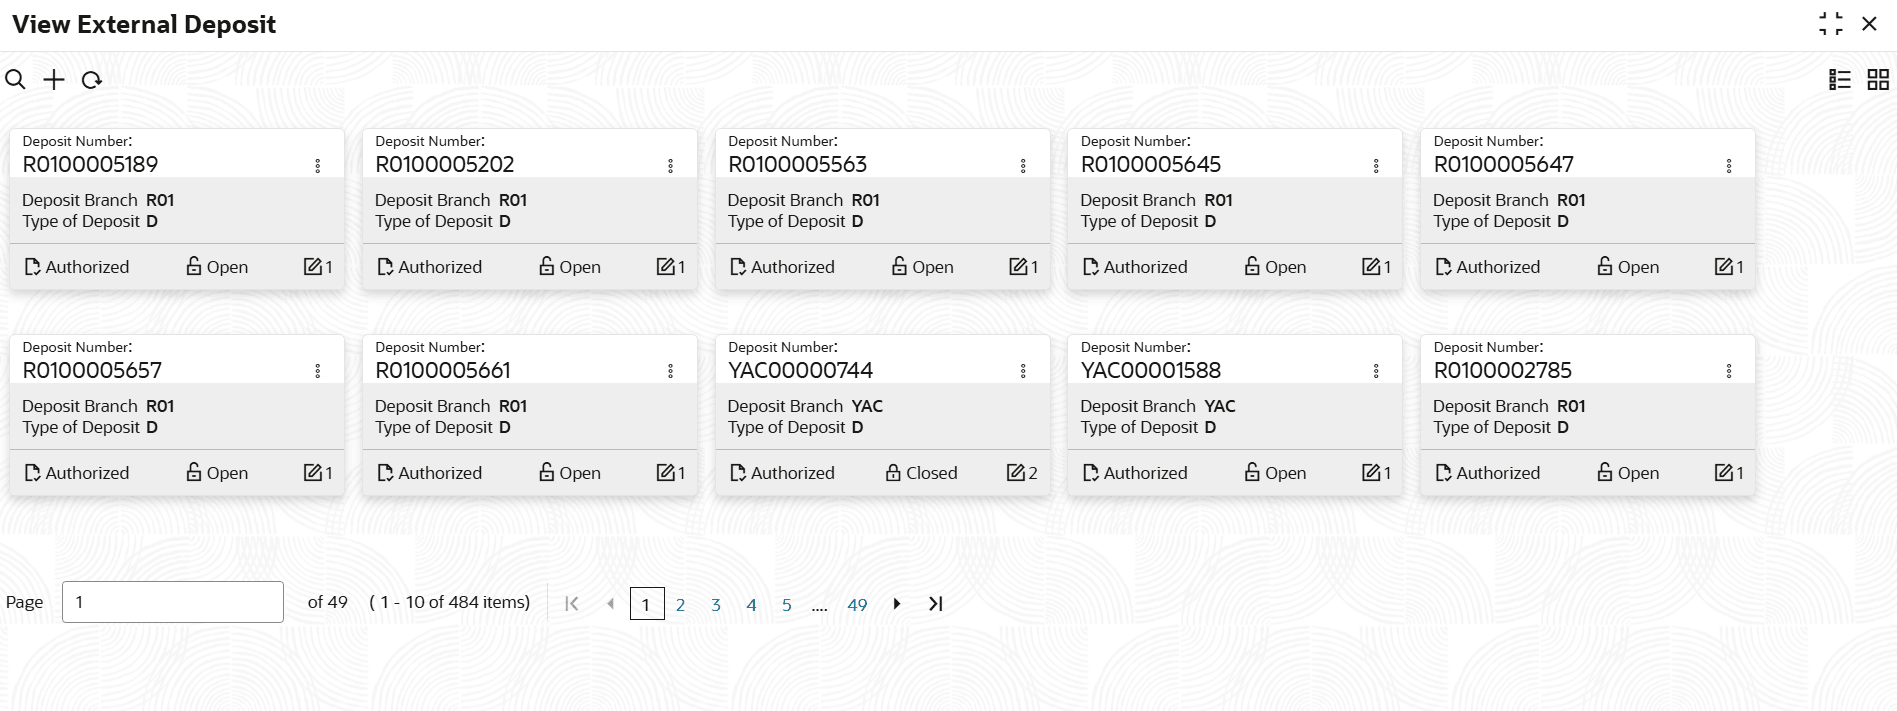
Task: Open the options menu on deposit R0100005189
Action: tap(318, 165)
